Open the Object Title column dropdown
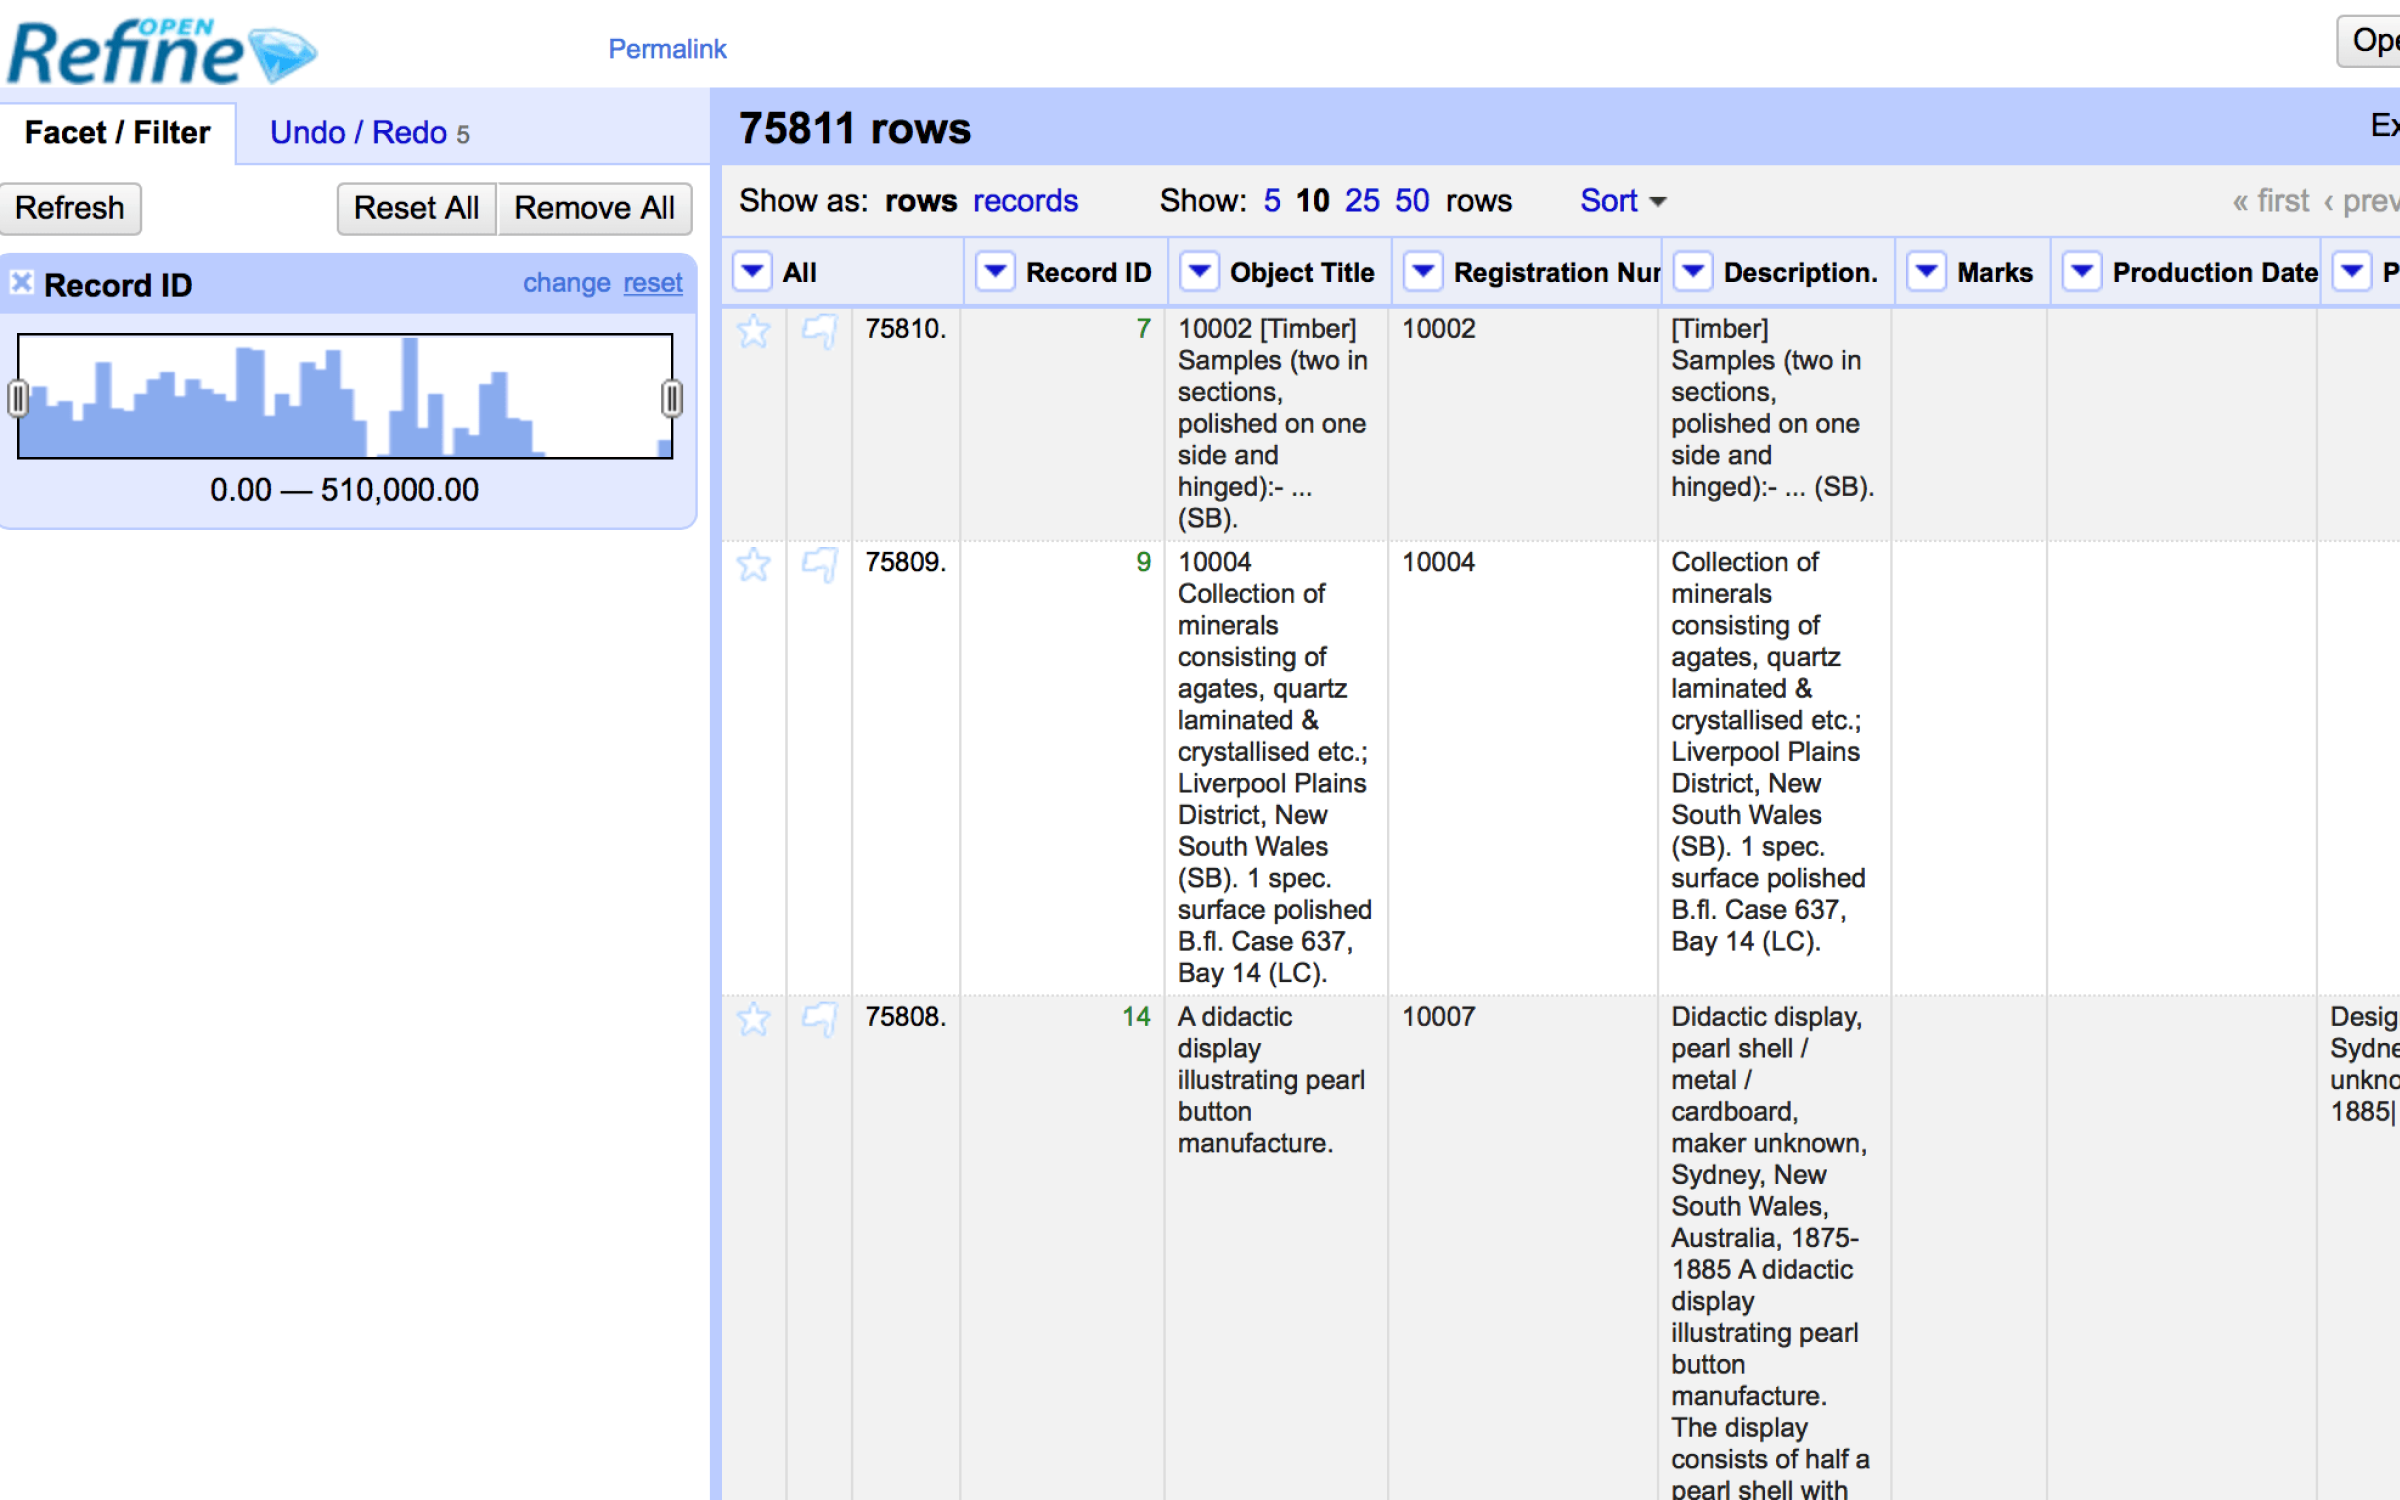Image resolution: width=2400 pixels, height=1500 pixels. coord(1199,272)
